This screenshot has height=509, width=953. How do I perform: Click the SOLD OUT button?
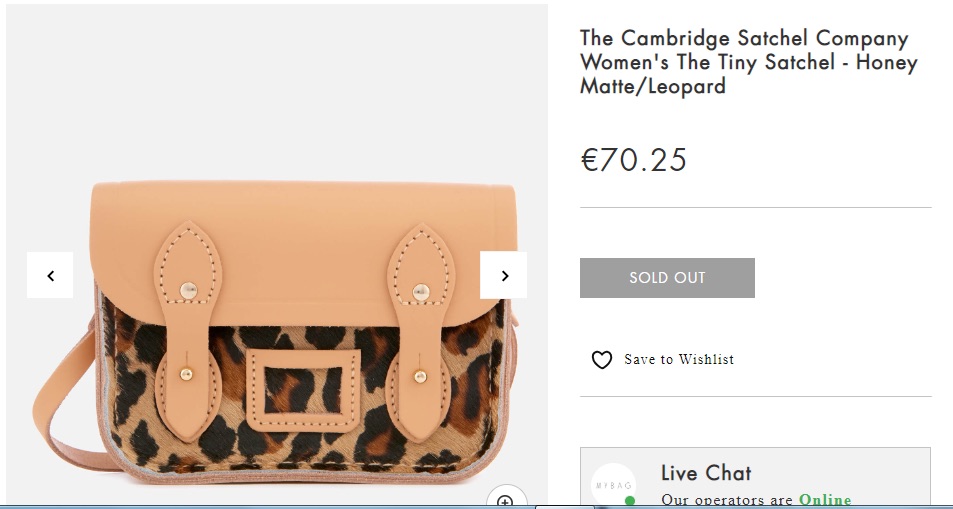point(667,278)
